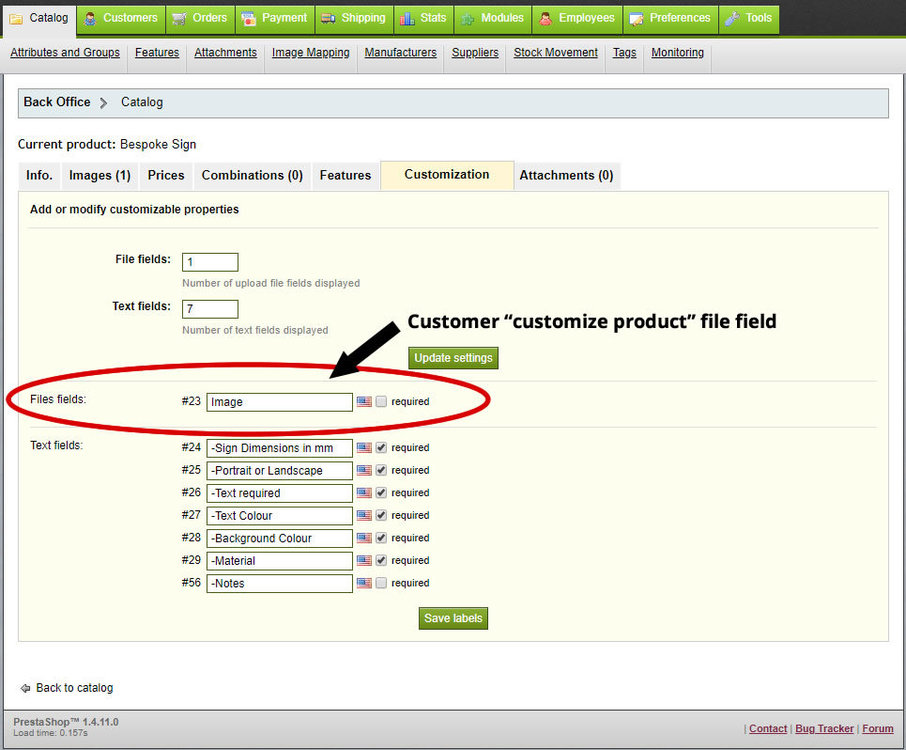Click the Text fields number input
The height and width of the screenshot is (750, 906).
click(x=209, y=308)
